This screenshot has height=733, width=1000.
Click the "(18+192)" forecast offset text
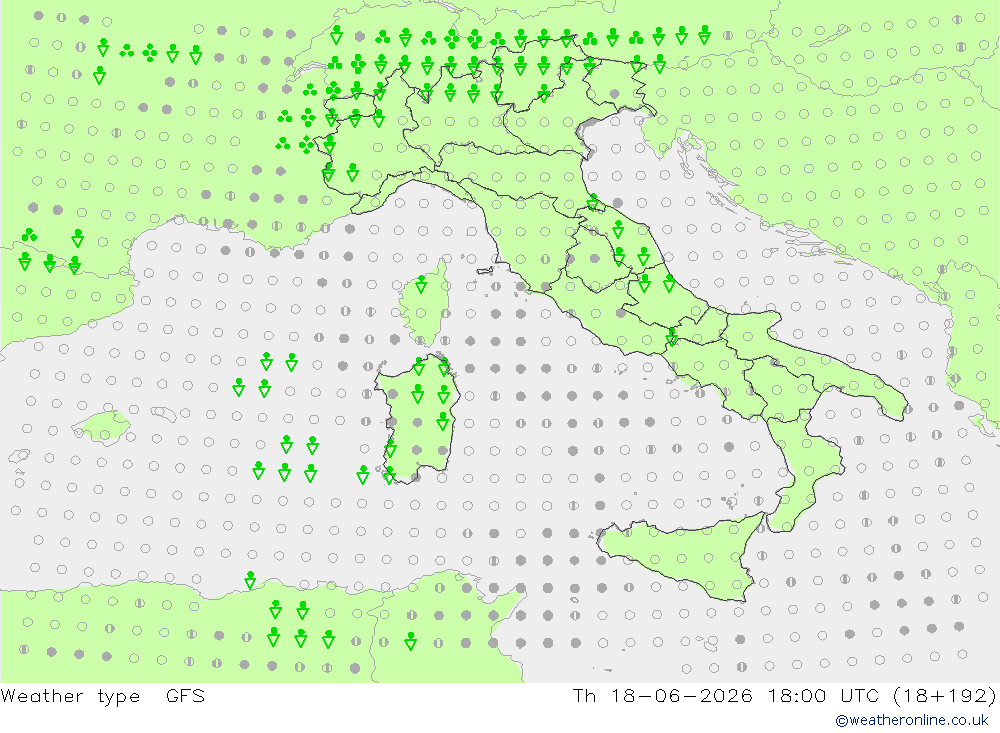coord(945,695)
